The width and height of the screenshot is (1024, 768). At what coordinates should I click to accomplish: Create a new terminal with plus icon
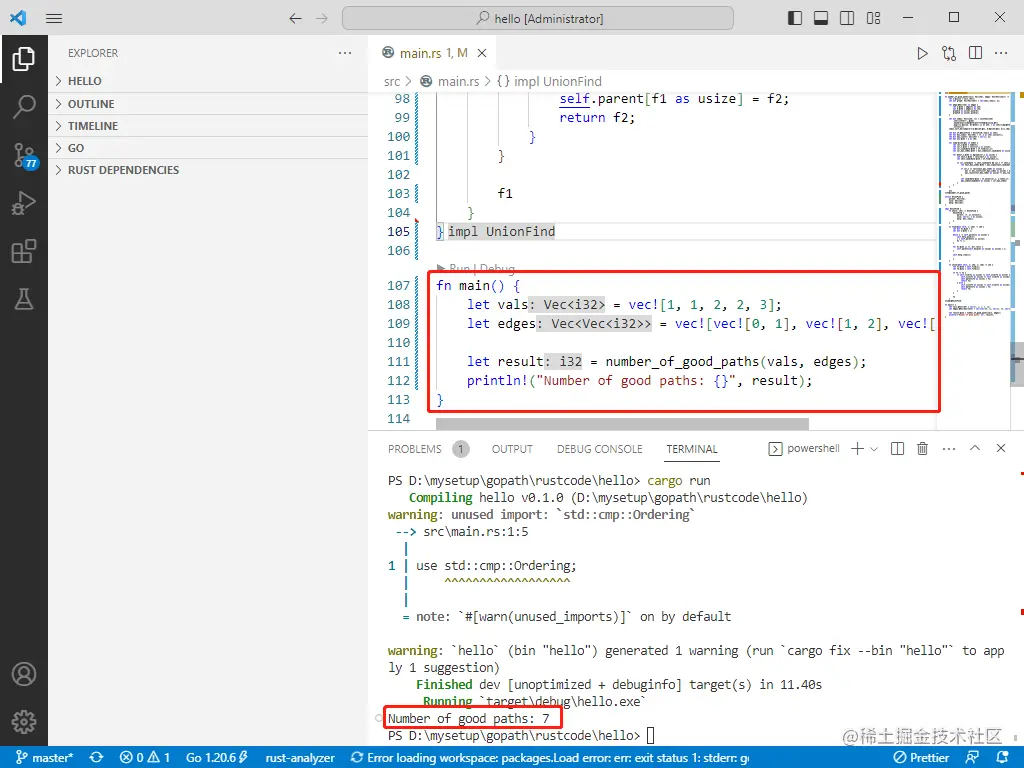[857, 449]
